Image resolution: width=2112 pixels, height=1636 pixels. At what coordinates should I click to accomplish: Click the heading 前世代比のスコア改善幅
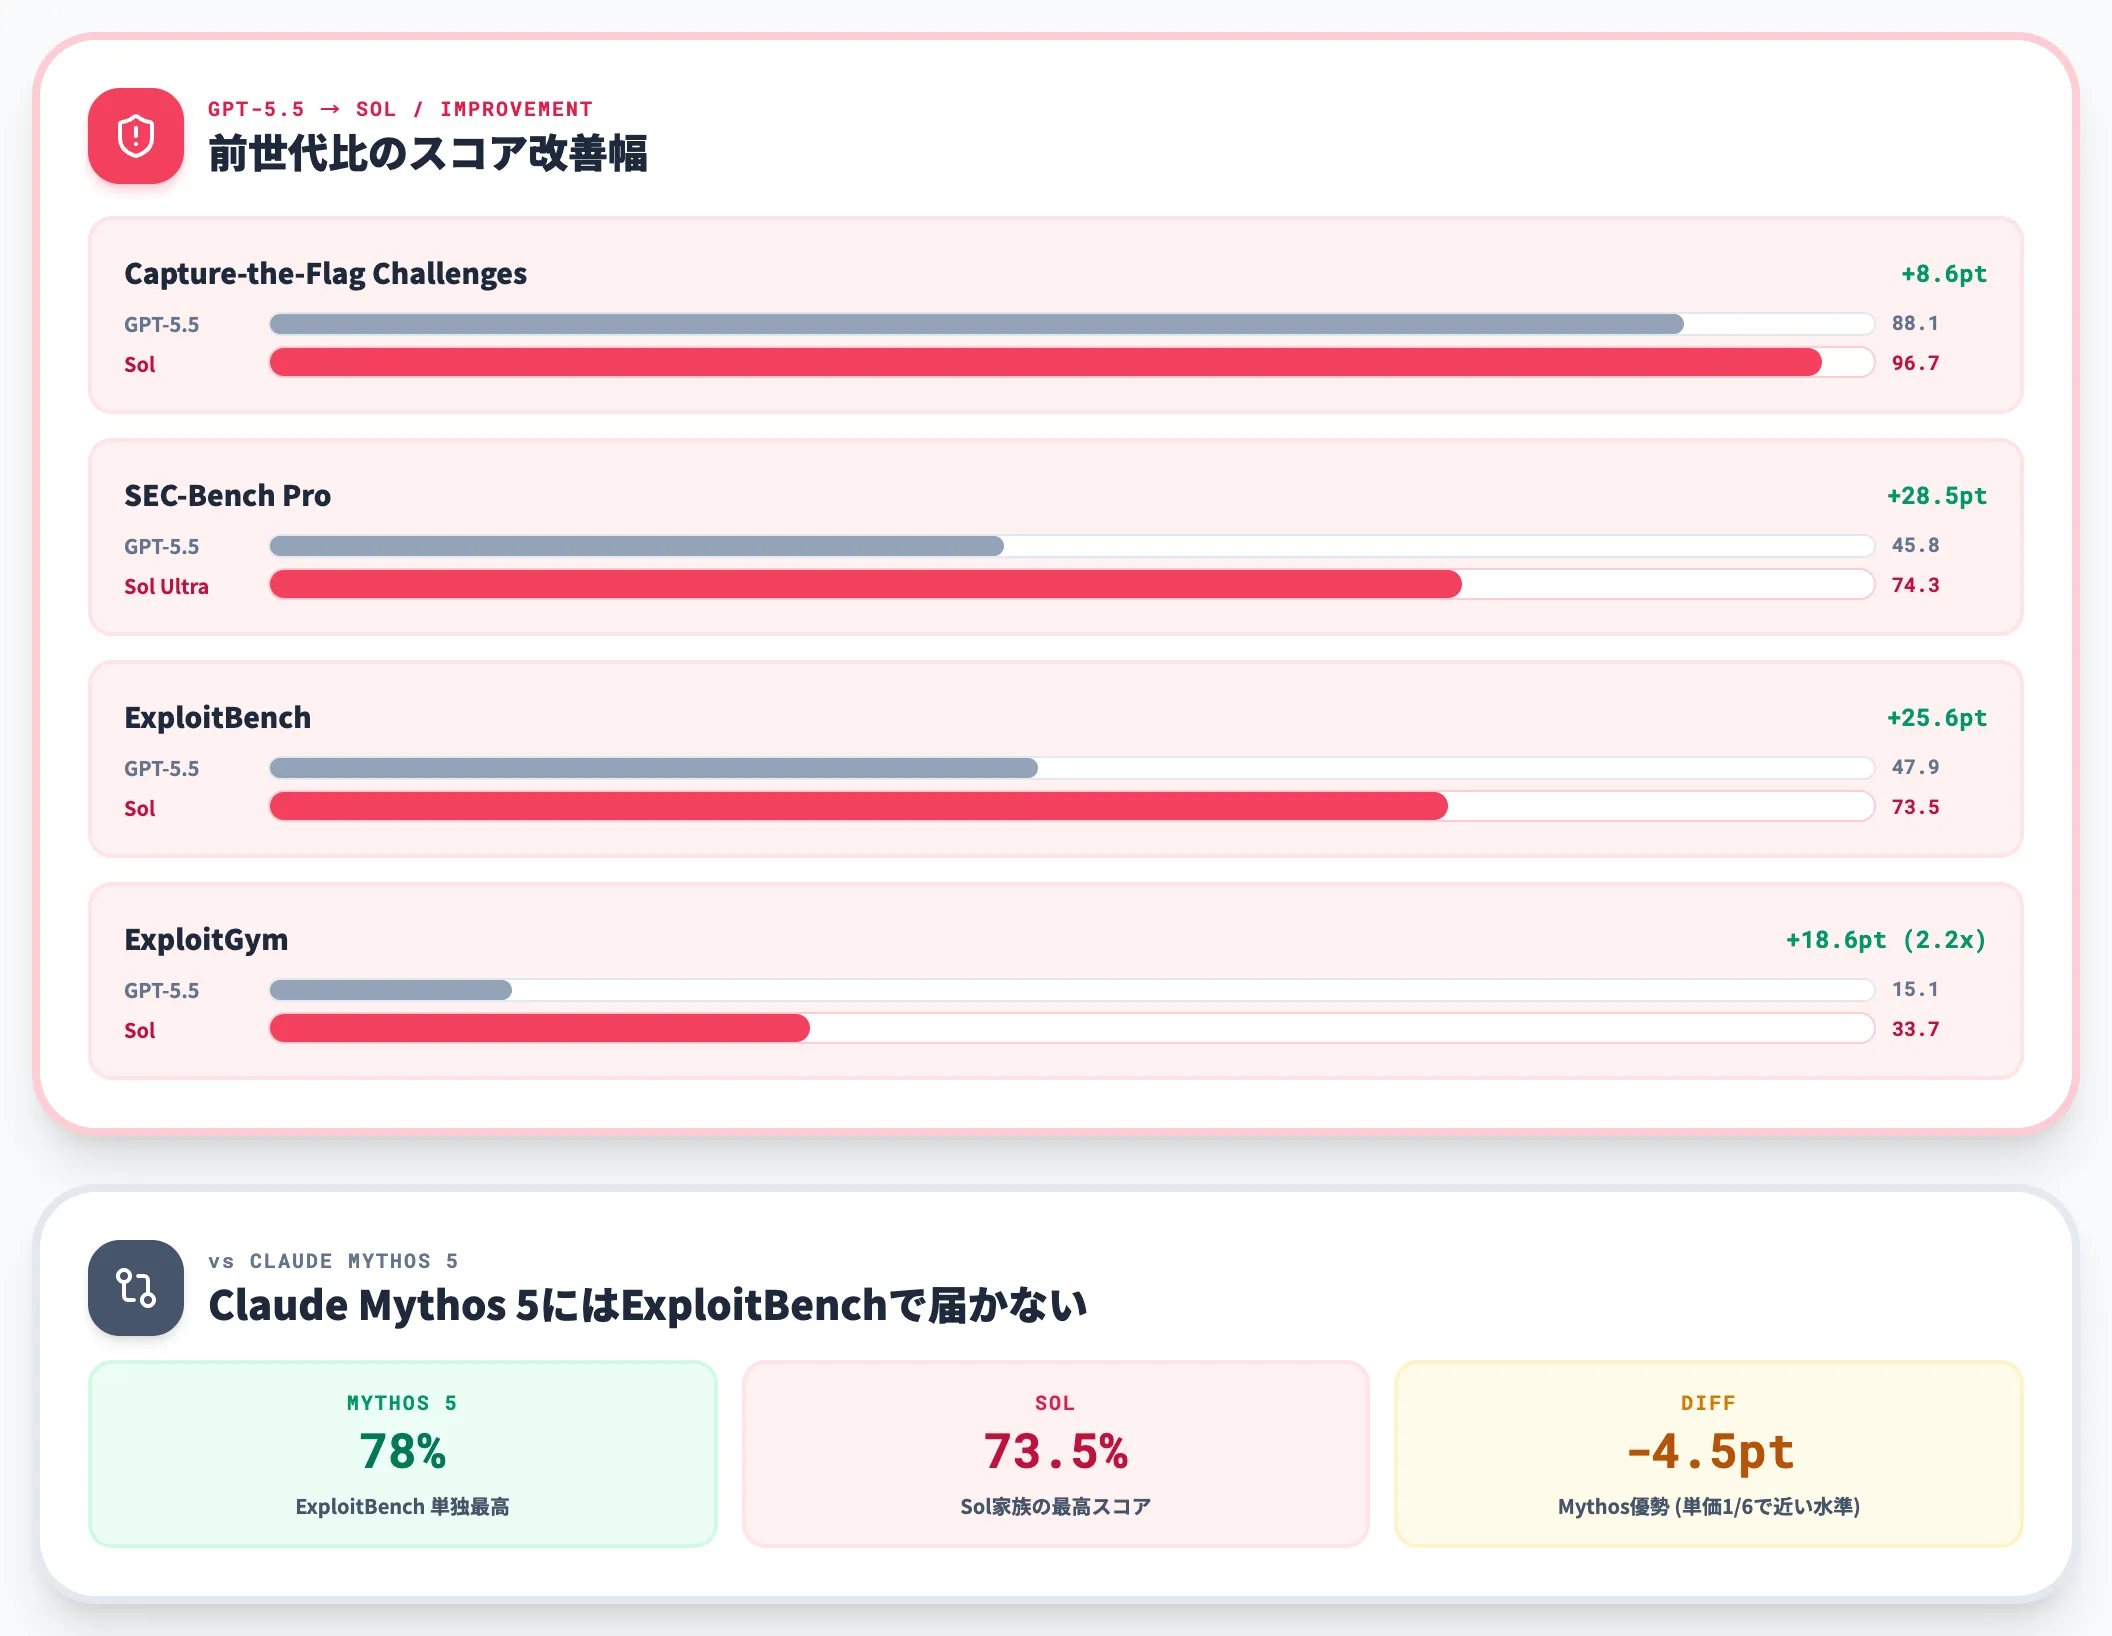[x=428, y=154]
